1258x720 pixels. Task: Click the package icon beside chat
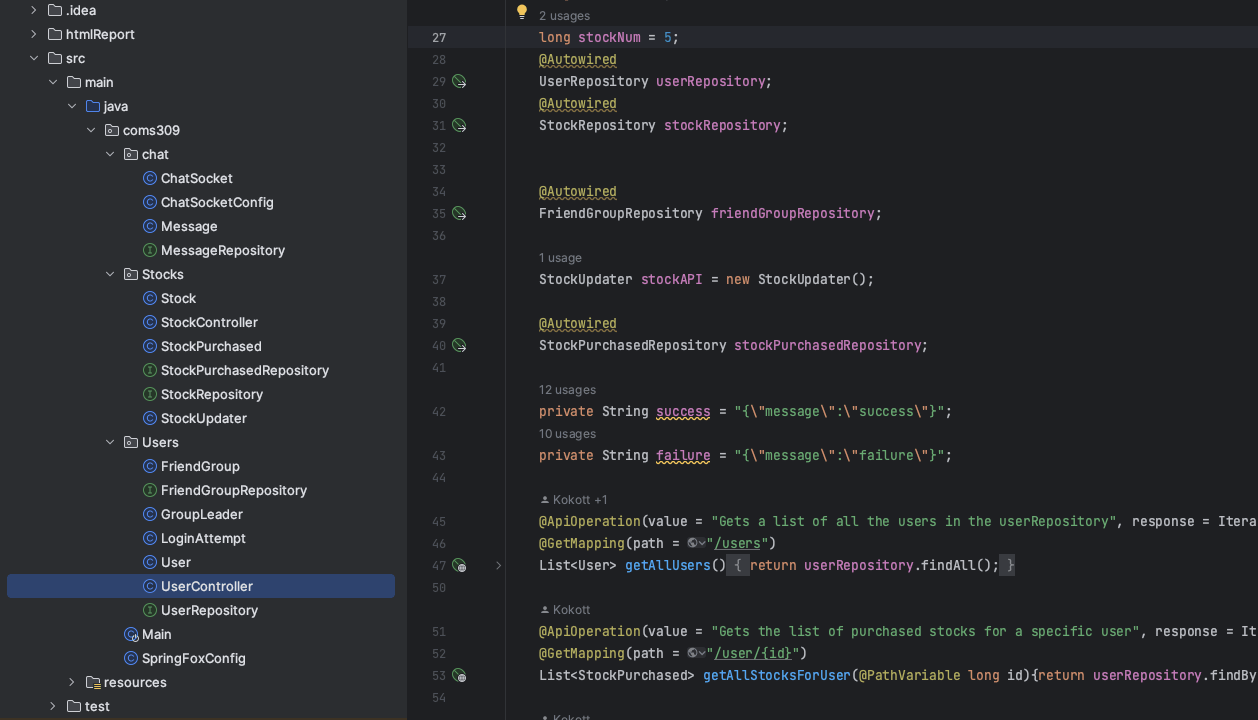pos(131,154)
